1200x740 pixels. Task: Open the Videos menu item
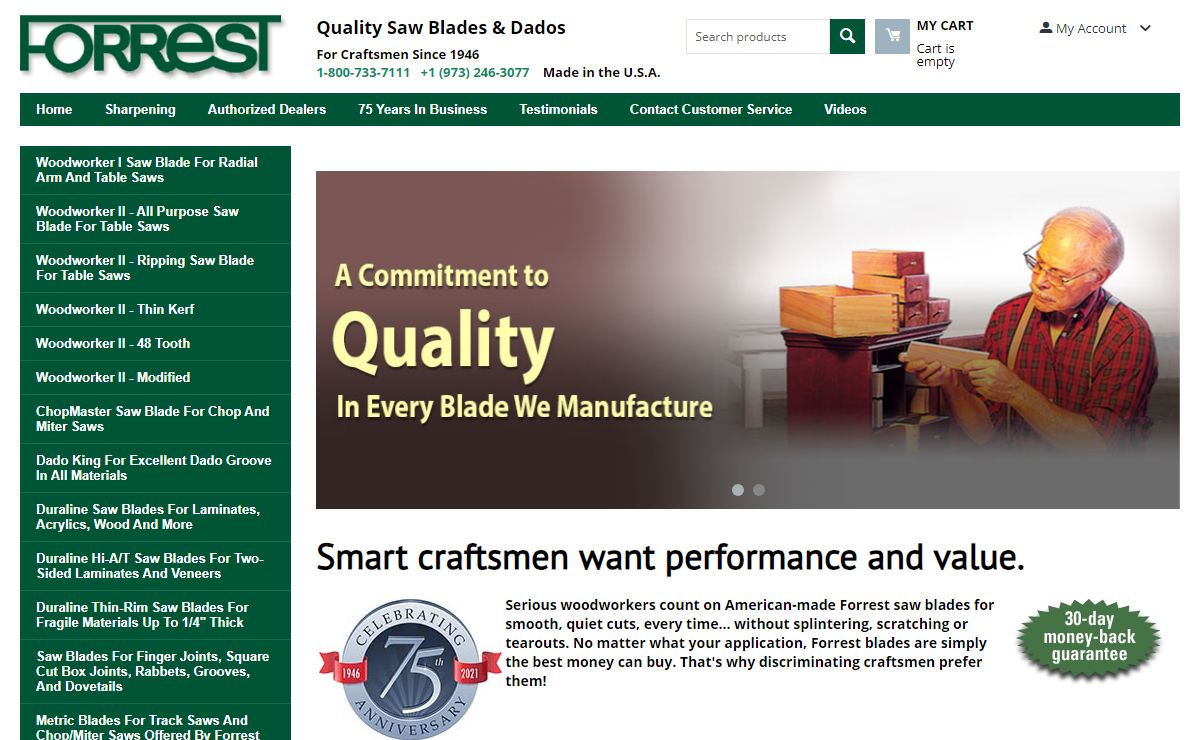(845, 109)
